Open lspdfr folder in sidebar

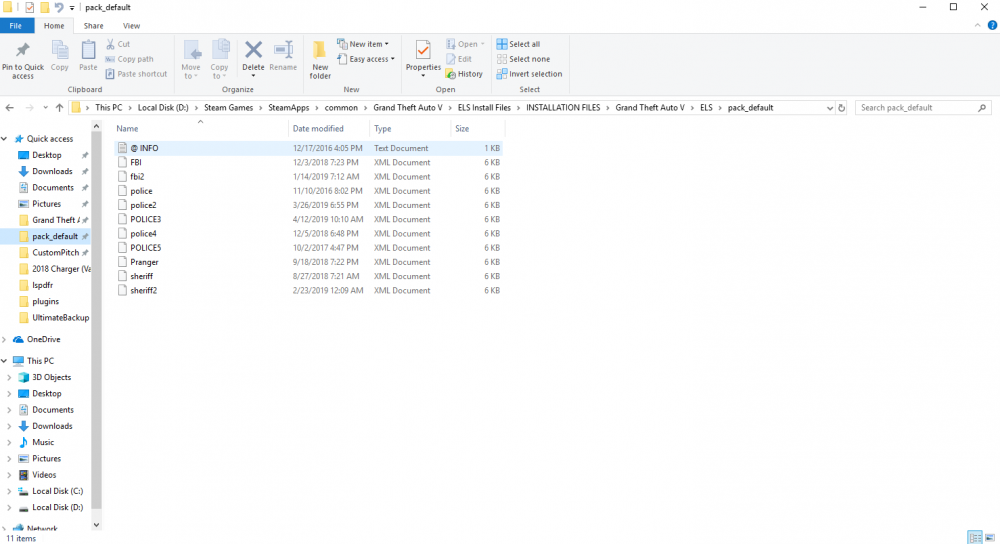point(42,285)
